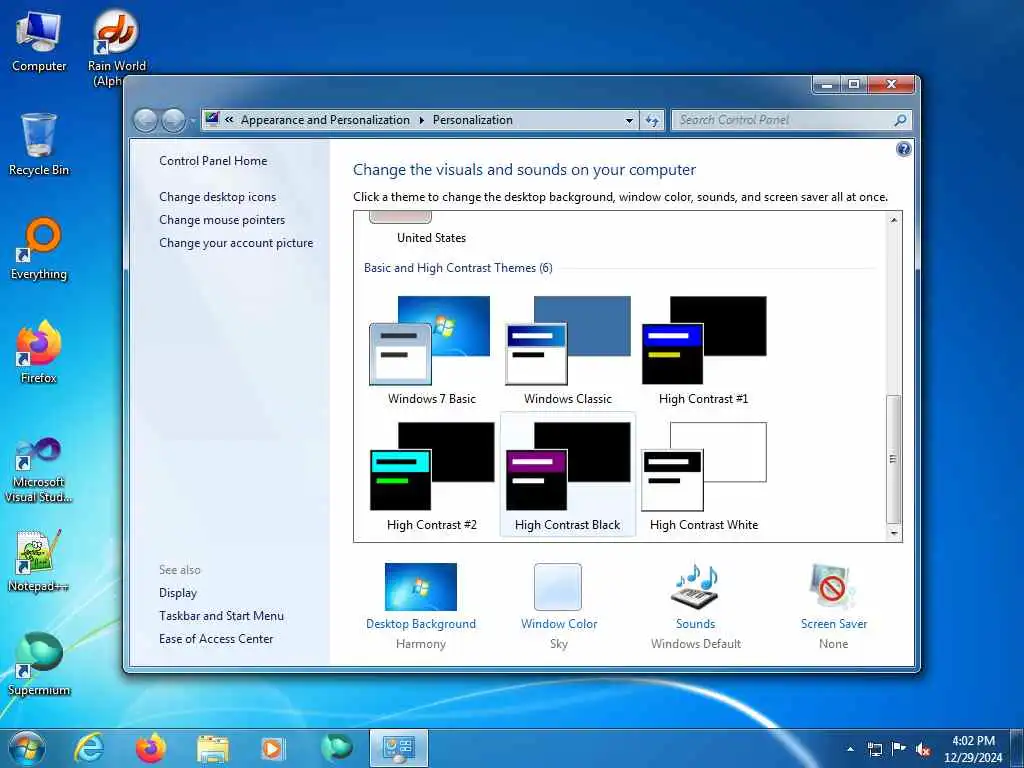
Task: Go back with the Back arrow button
Action: click(x=145, y=120)
